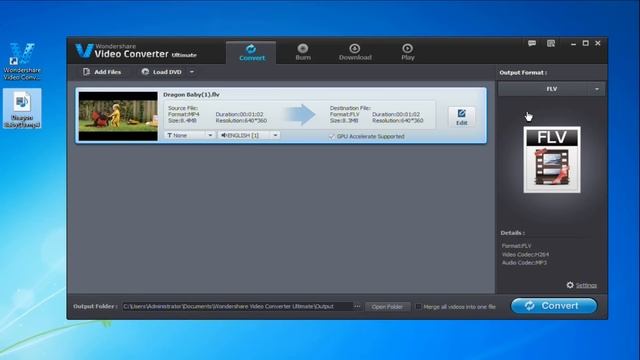
Task: Select the Dragon Baby file on desktop
Action: [x=22, y=109]
